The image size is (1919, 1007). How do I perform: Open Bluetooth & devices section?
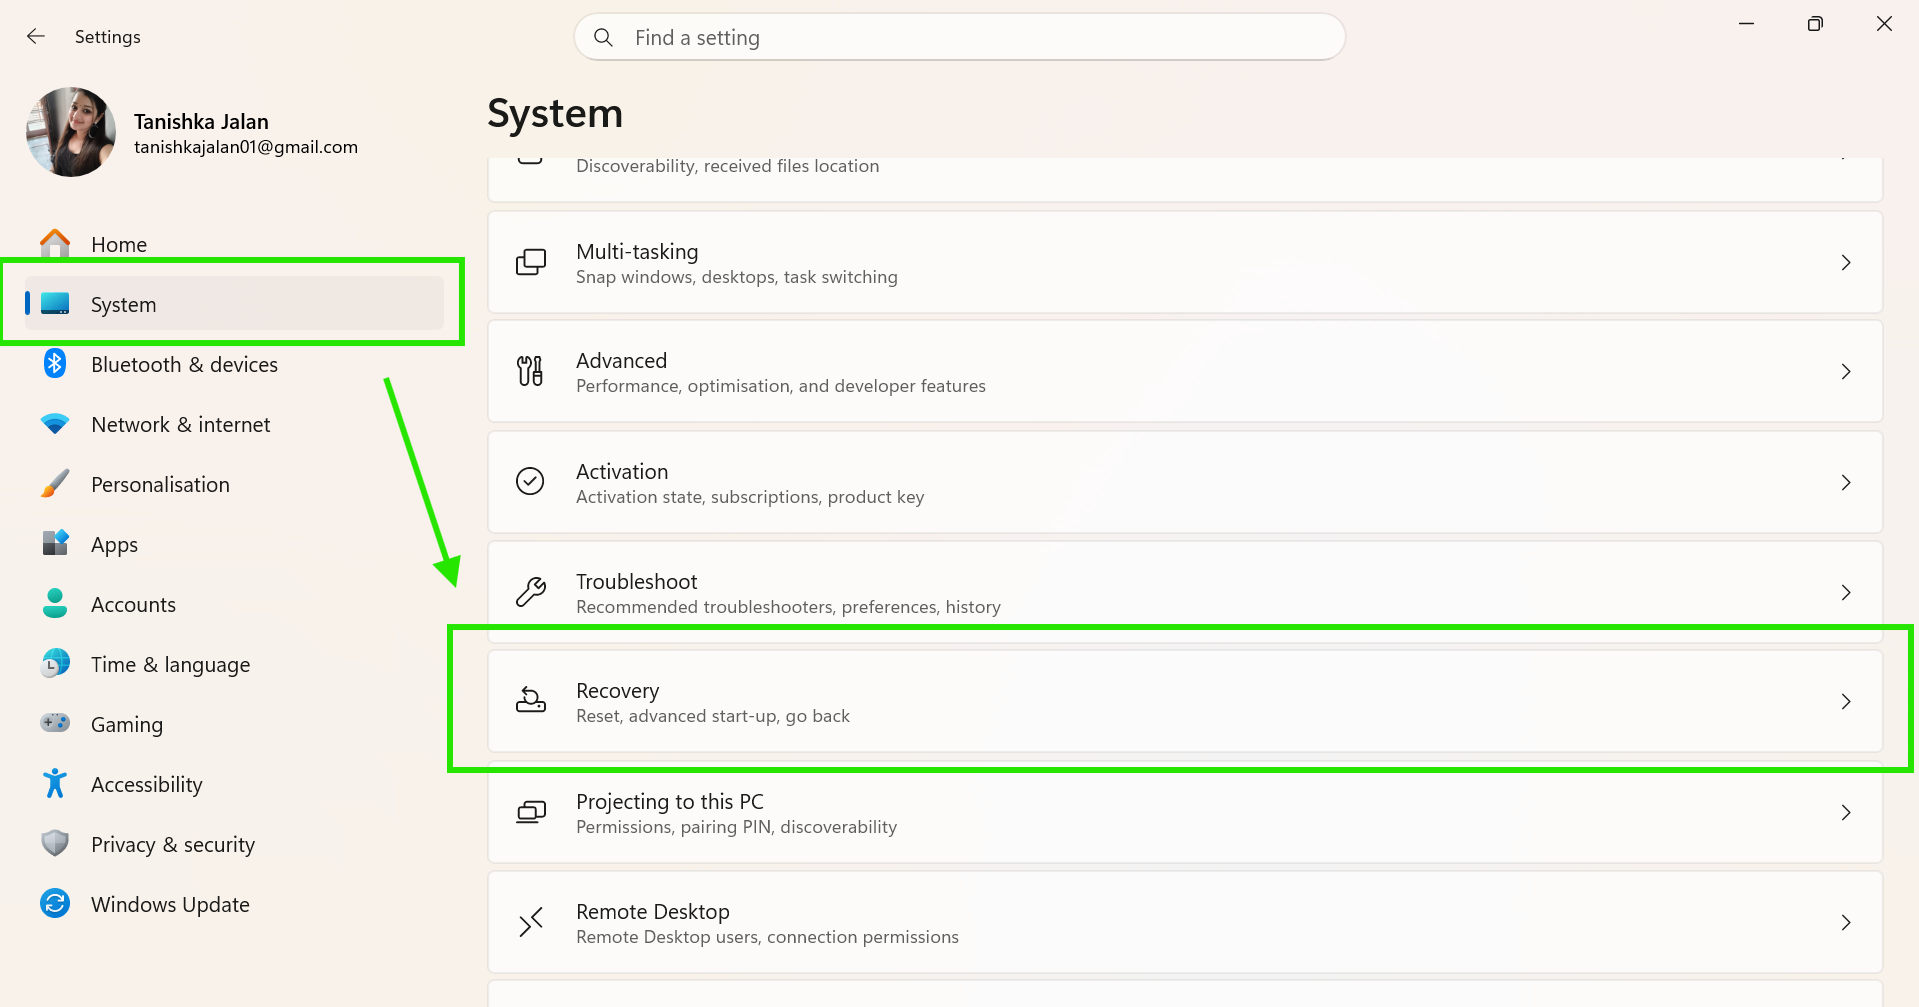point(234,364)
